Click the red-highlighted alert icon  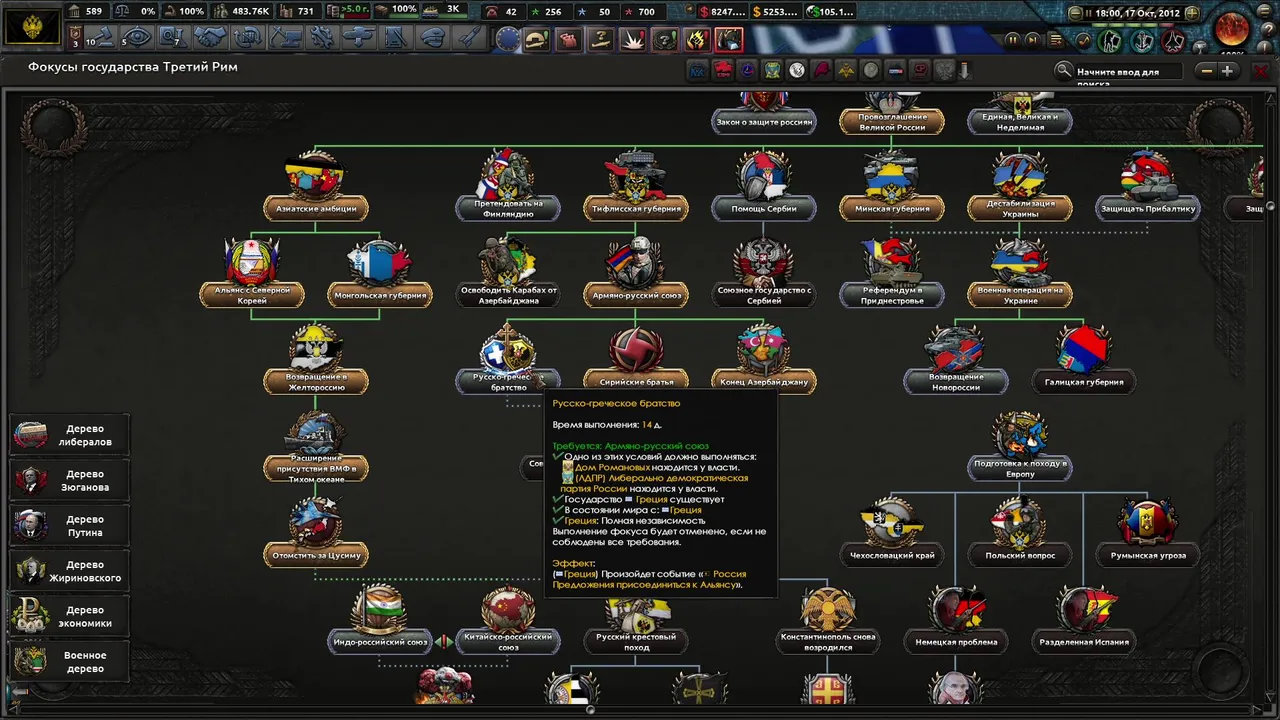click(730, 40)
